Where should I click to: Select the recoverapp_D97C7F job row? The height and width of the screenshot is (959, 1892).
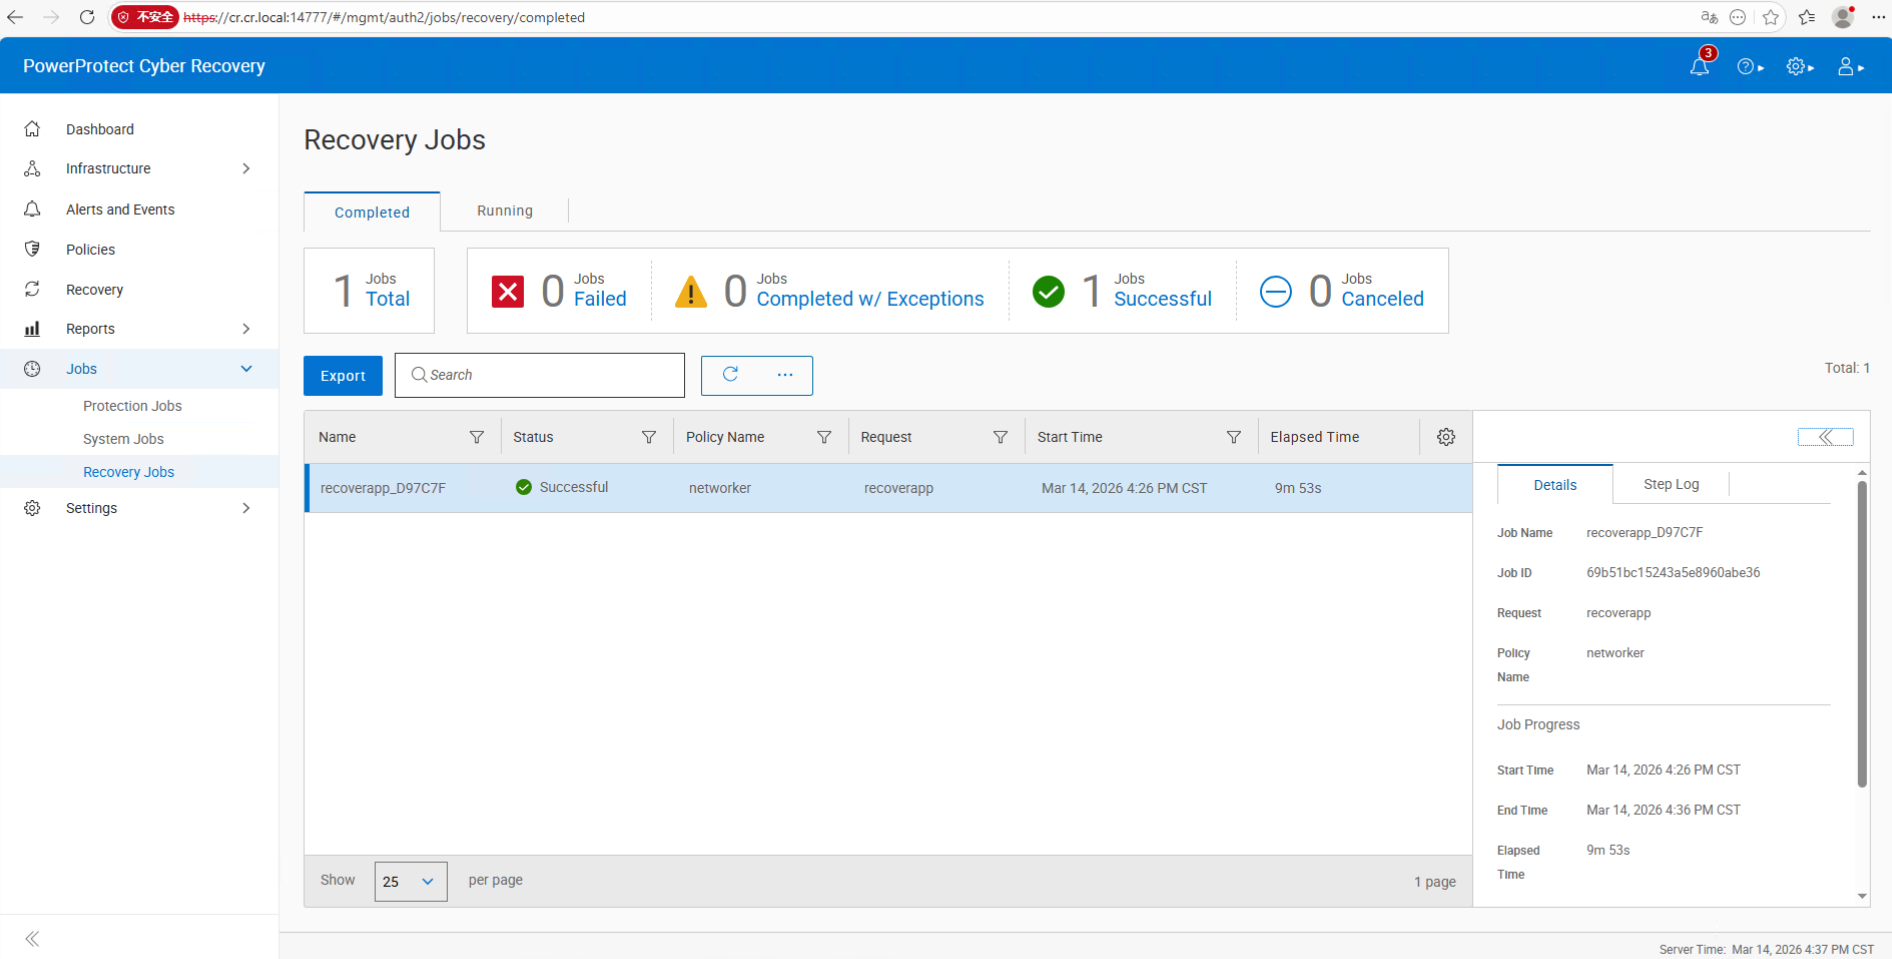(x=888, y=488)
